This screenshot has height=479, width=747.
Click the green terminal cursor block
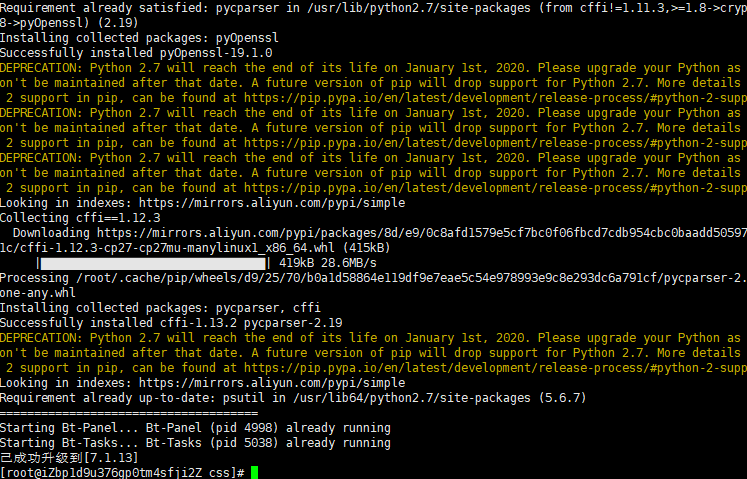tap(254, 472)
